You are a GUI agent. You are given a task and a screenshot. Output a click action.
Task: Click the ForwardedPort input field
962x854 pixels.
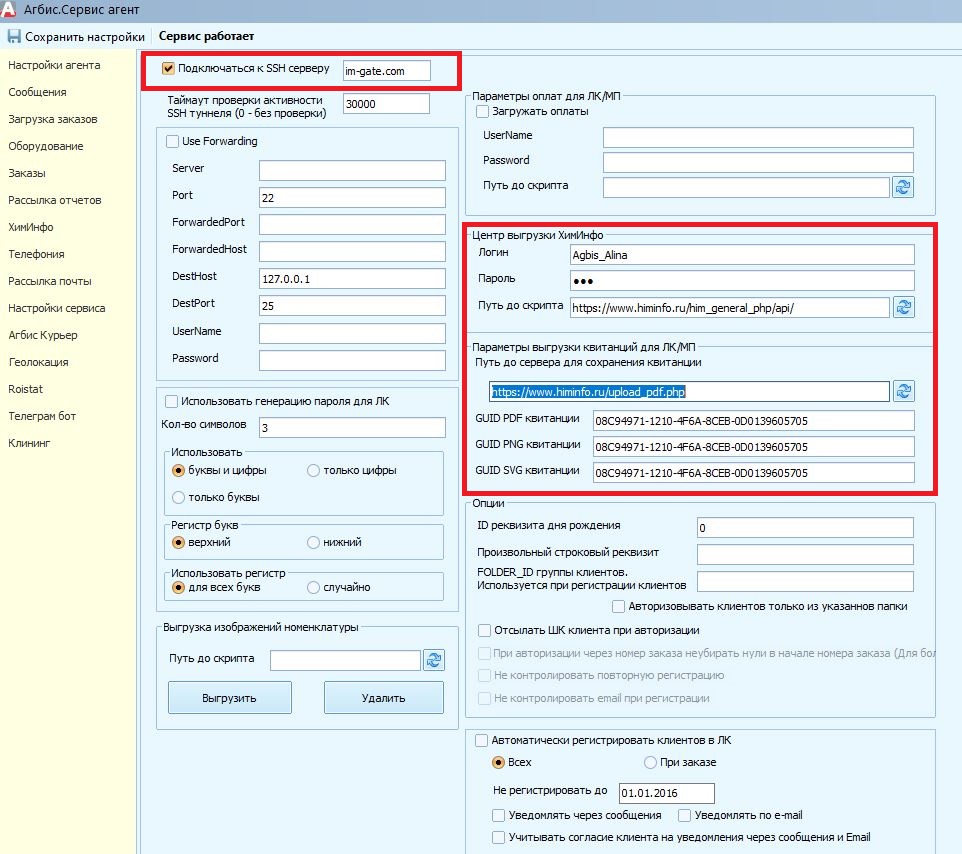pos(352,224)
